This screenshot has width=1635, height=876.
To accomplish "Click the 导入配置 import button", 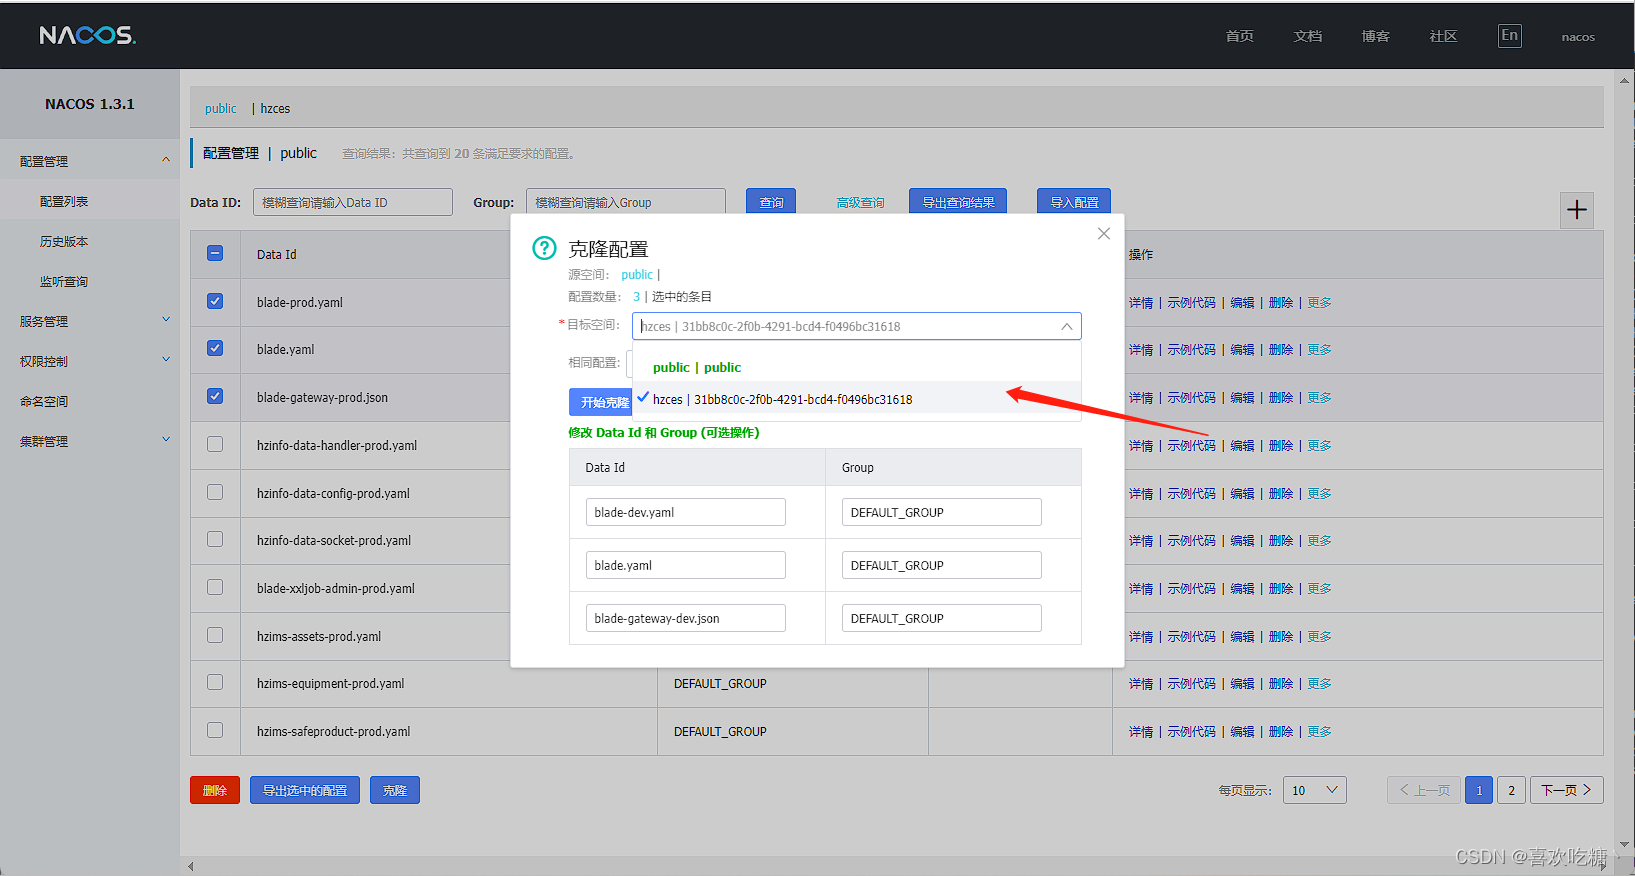I will pyautogui.click(x=1074, y=202).
